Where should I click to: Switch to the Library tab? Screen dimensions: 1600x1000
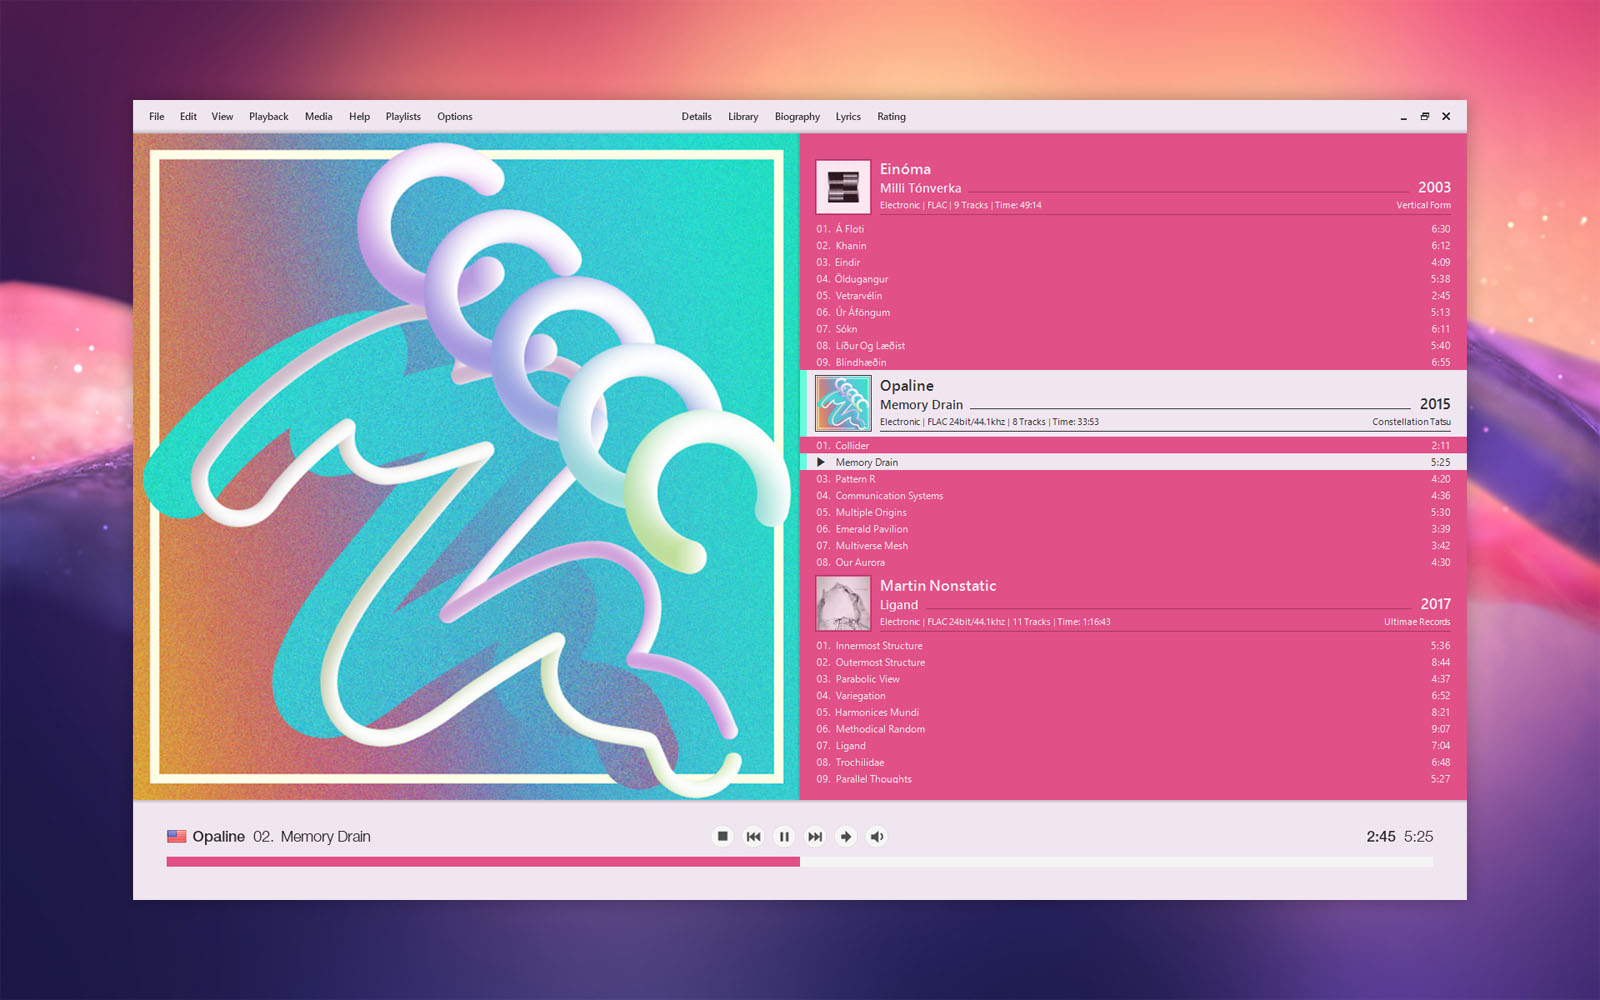click(x=743, y=116)
